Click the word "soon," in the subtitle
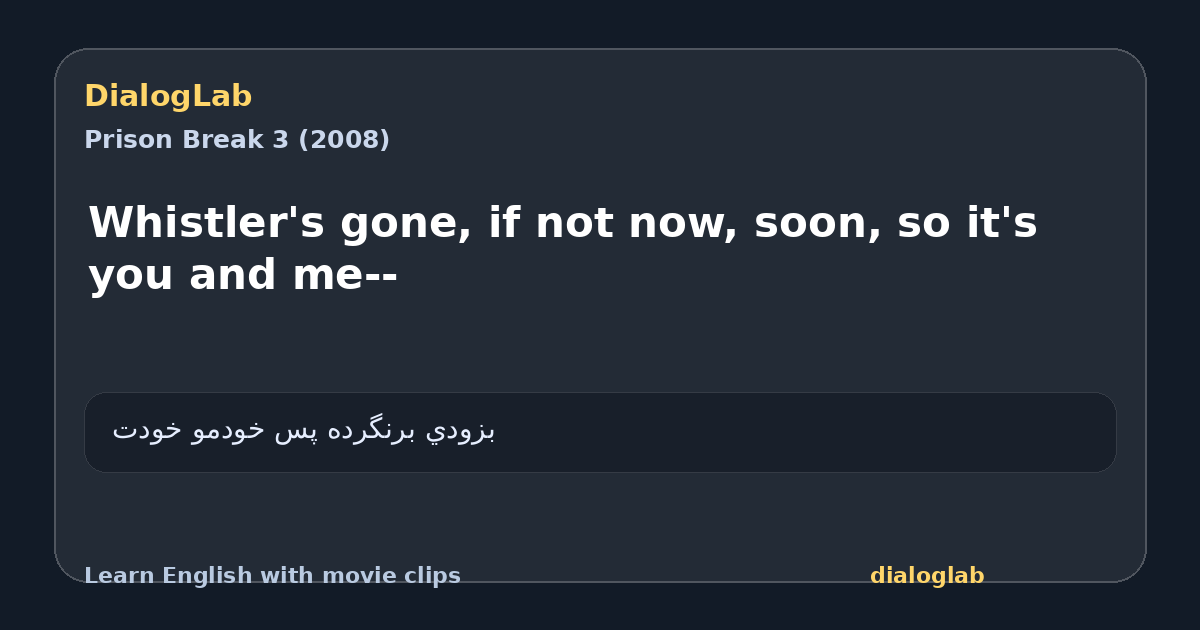Image resolution: width=1200 pixels, height=630 pixels. point(818,225)
